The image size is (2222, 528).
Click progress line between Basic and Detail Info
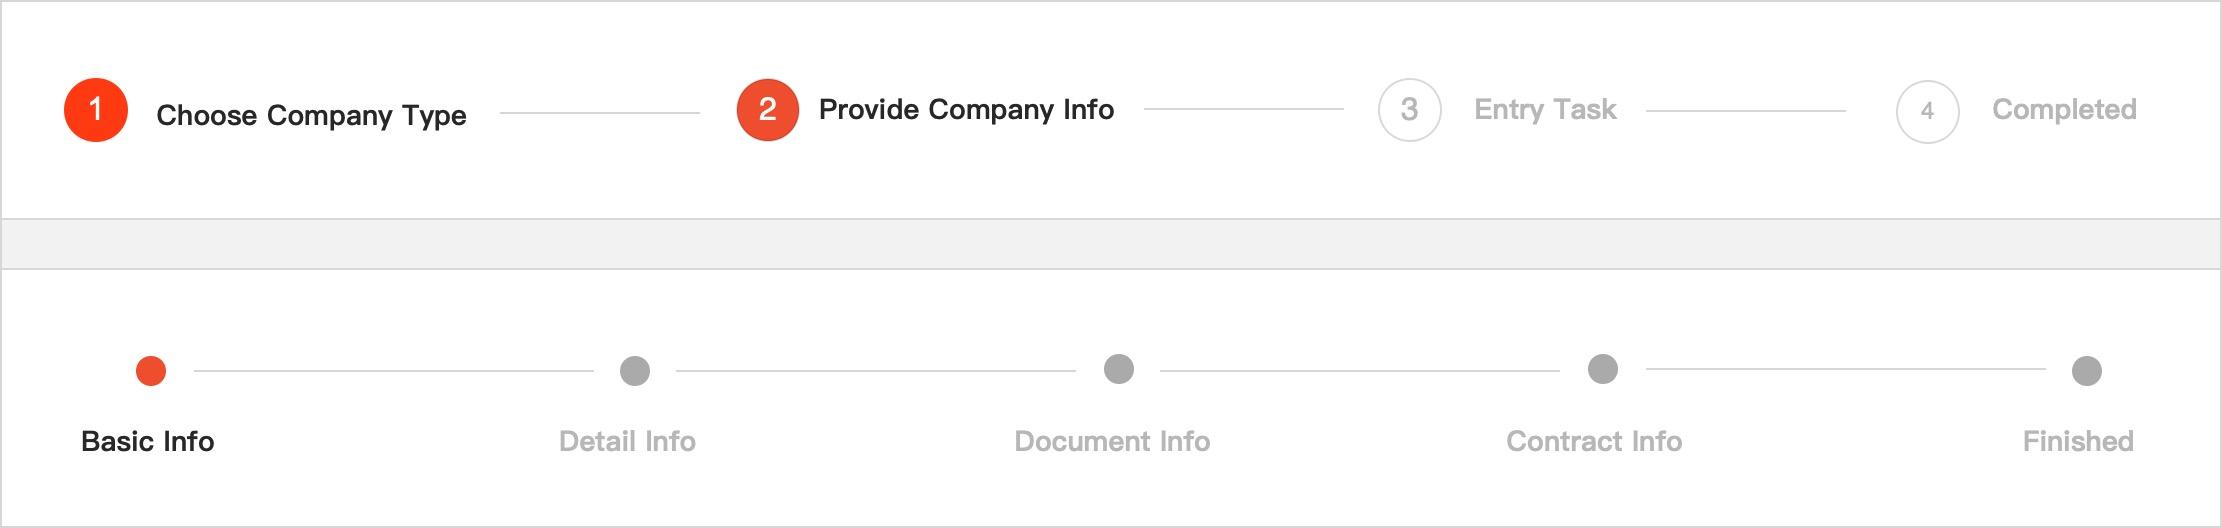pyautogui.click(x=394, y=371)
